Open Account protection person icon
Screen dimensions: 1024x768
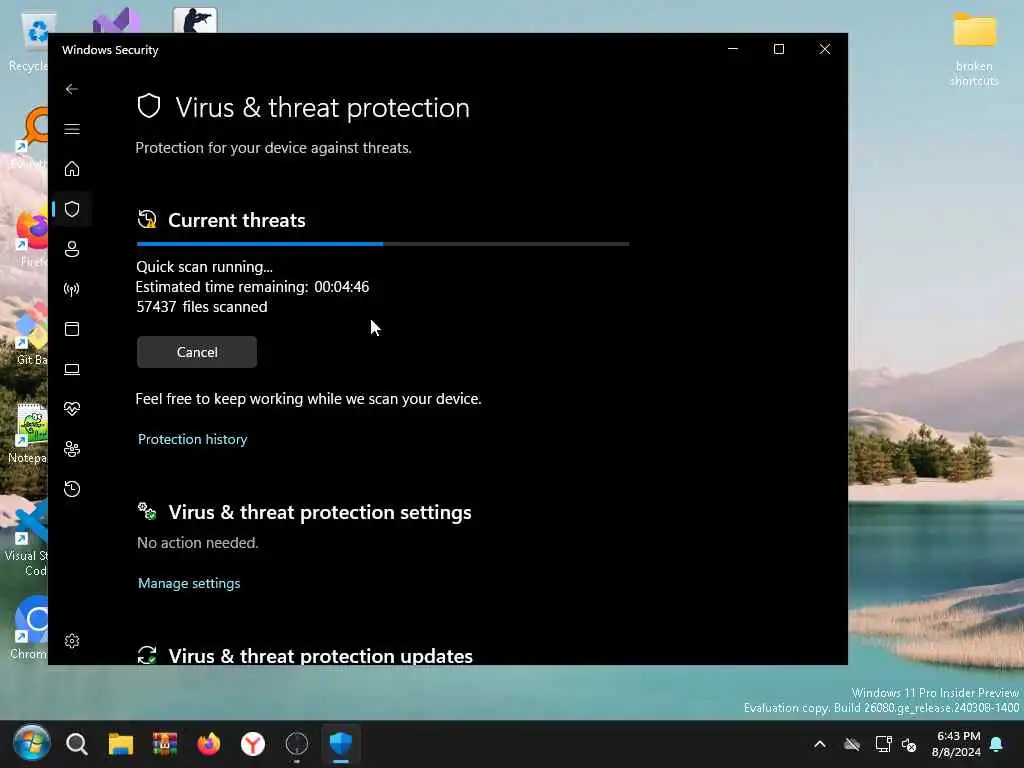coord(72,249)
